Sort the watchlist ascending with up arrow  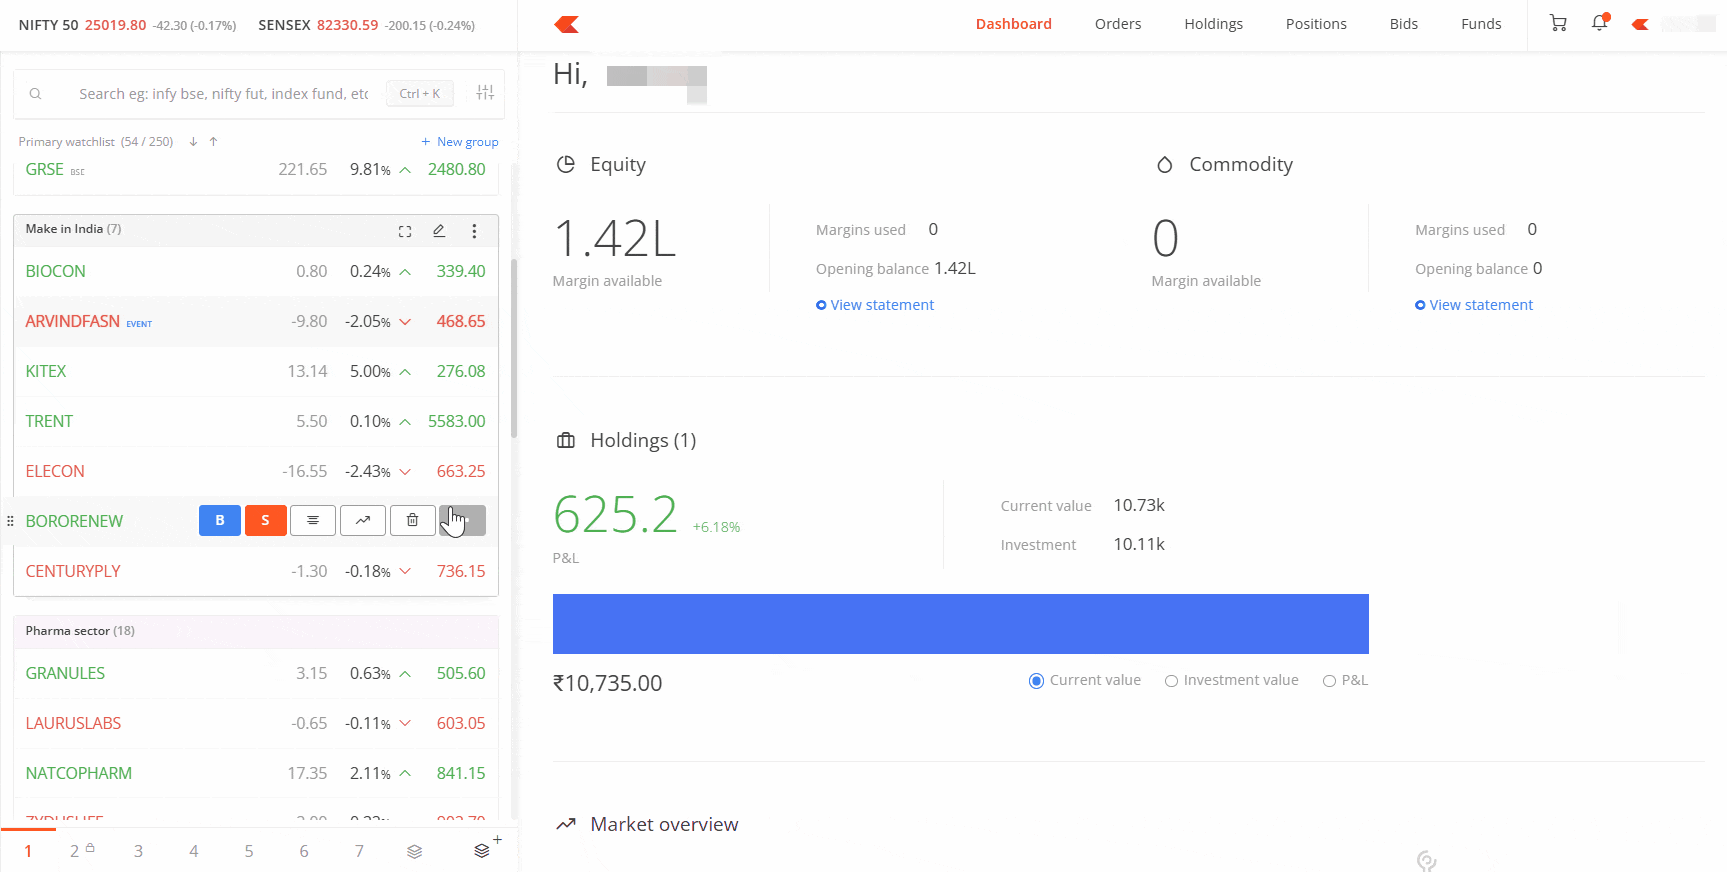tap(213, 142)
